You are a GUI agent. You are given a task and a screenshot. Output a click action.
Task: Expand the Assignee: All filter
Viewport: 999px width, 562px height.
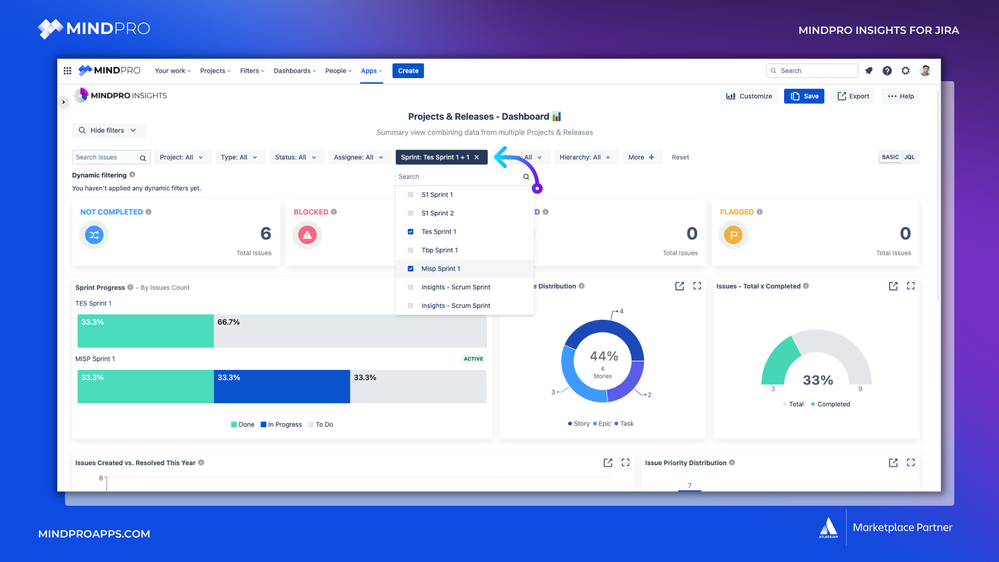pyautogui.click(x=359, y=157)
